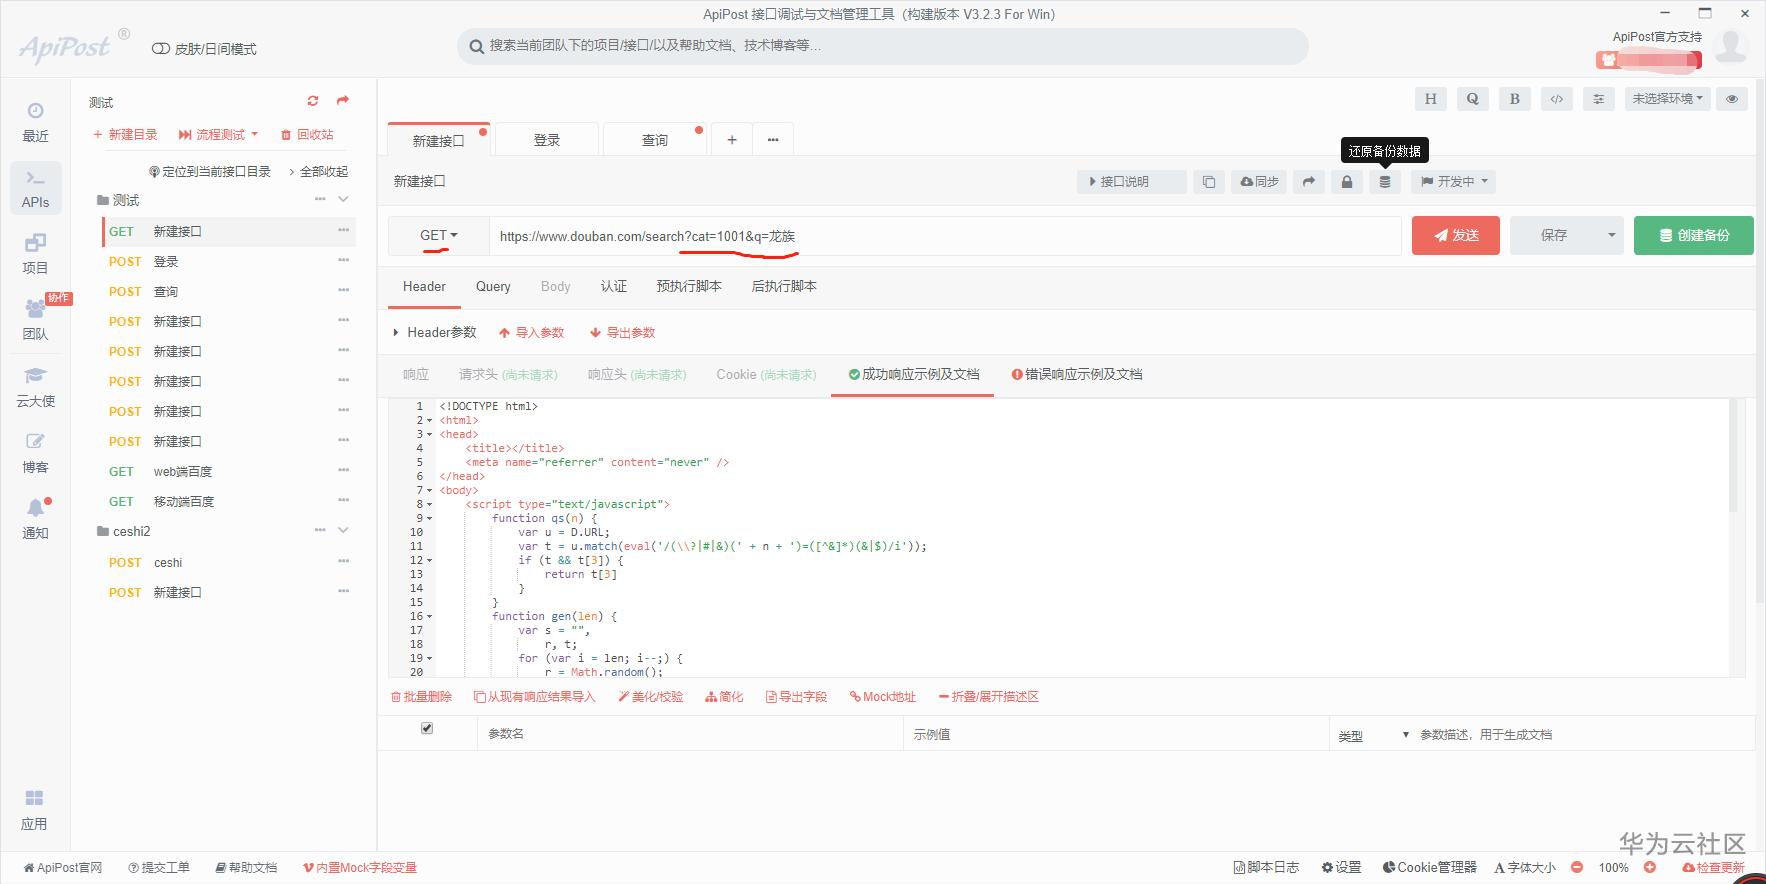The image size is (1766, 884).
Task: Open the 通知 notifications section
Action: 35,519
